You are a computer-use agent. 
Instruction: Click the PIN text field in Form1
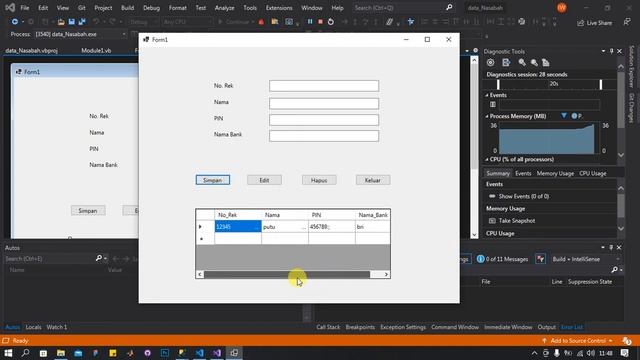324,120
